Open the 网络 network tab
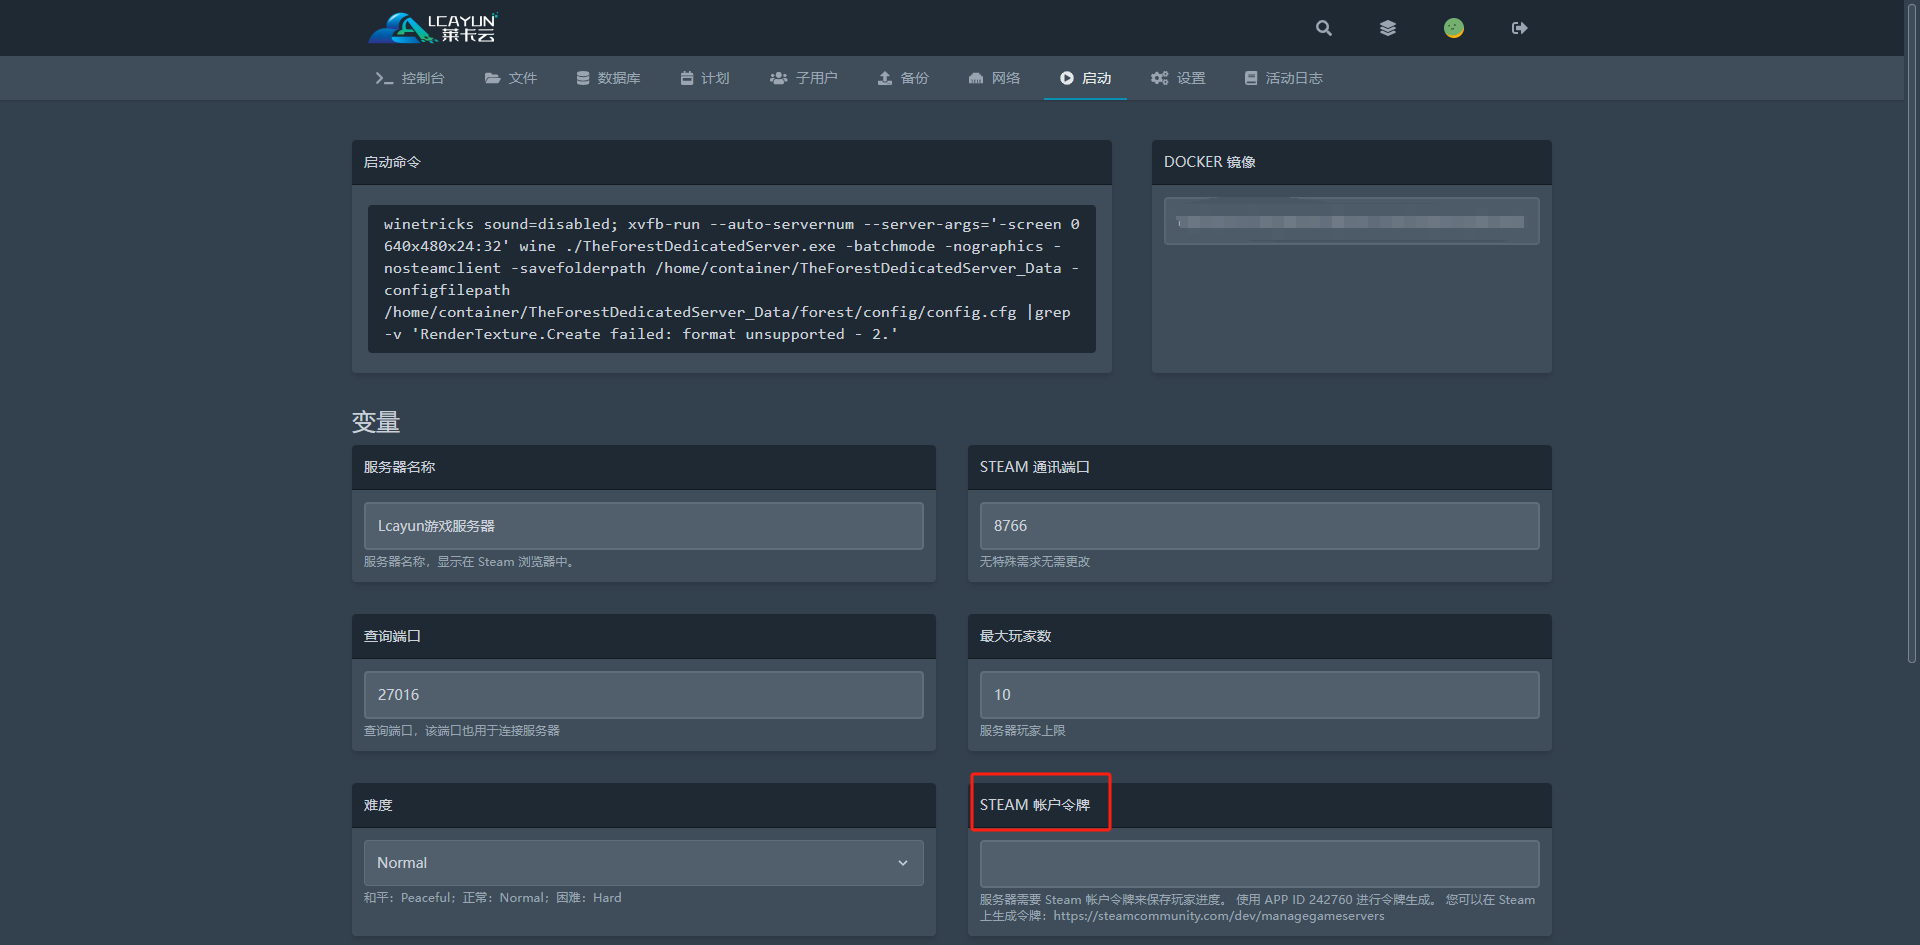 (994, 78)
